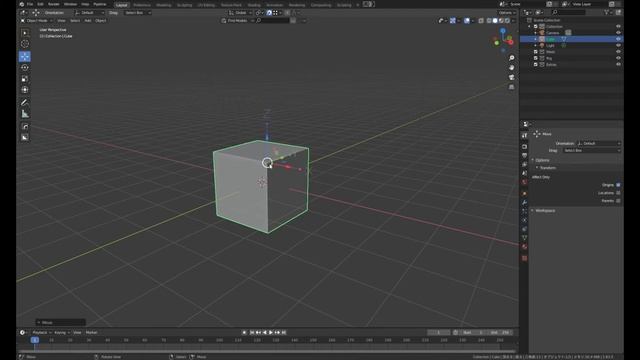Toggle show gizmos in the viewport header
Image resolution: width=640 pixels, height=360 pixels.
453,20
